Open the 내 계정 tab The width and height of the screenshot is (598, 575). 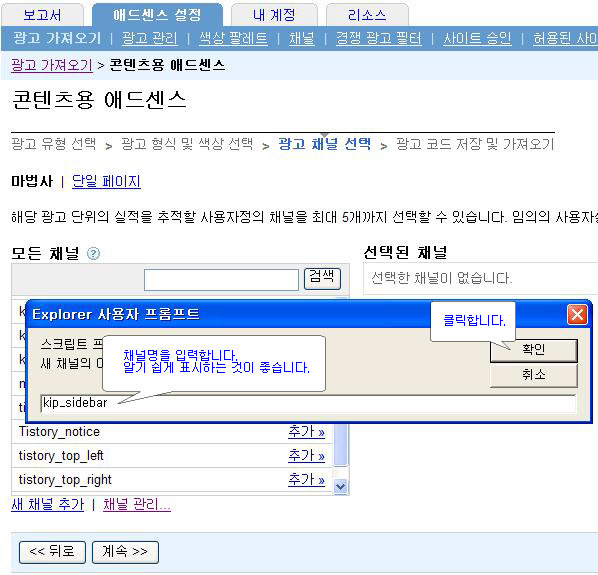coord(274,15)
